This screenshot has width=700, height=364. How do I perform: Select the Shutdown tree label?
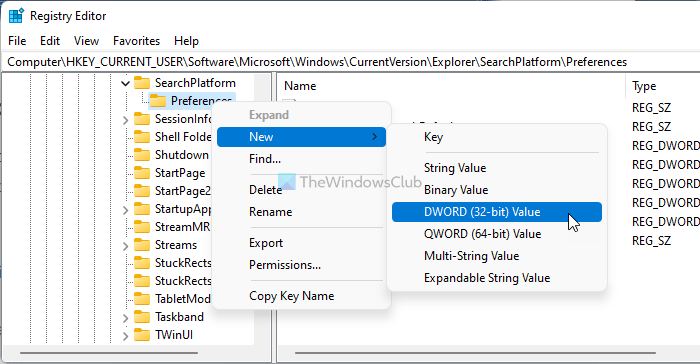point(182,155)
